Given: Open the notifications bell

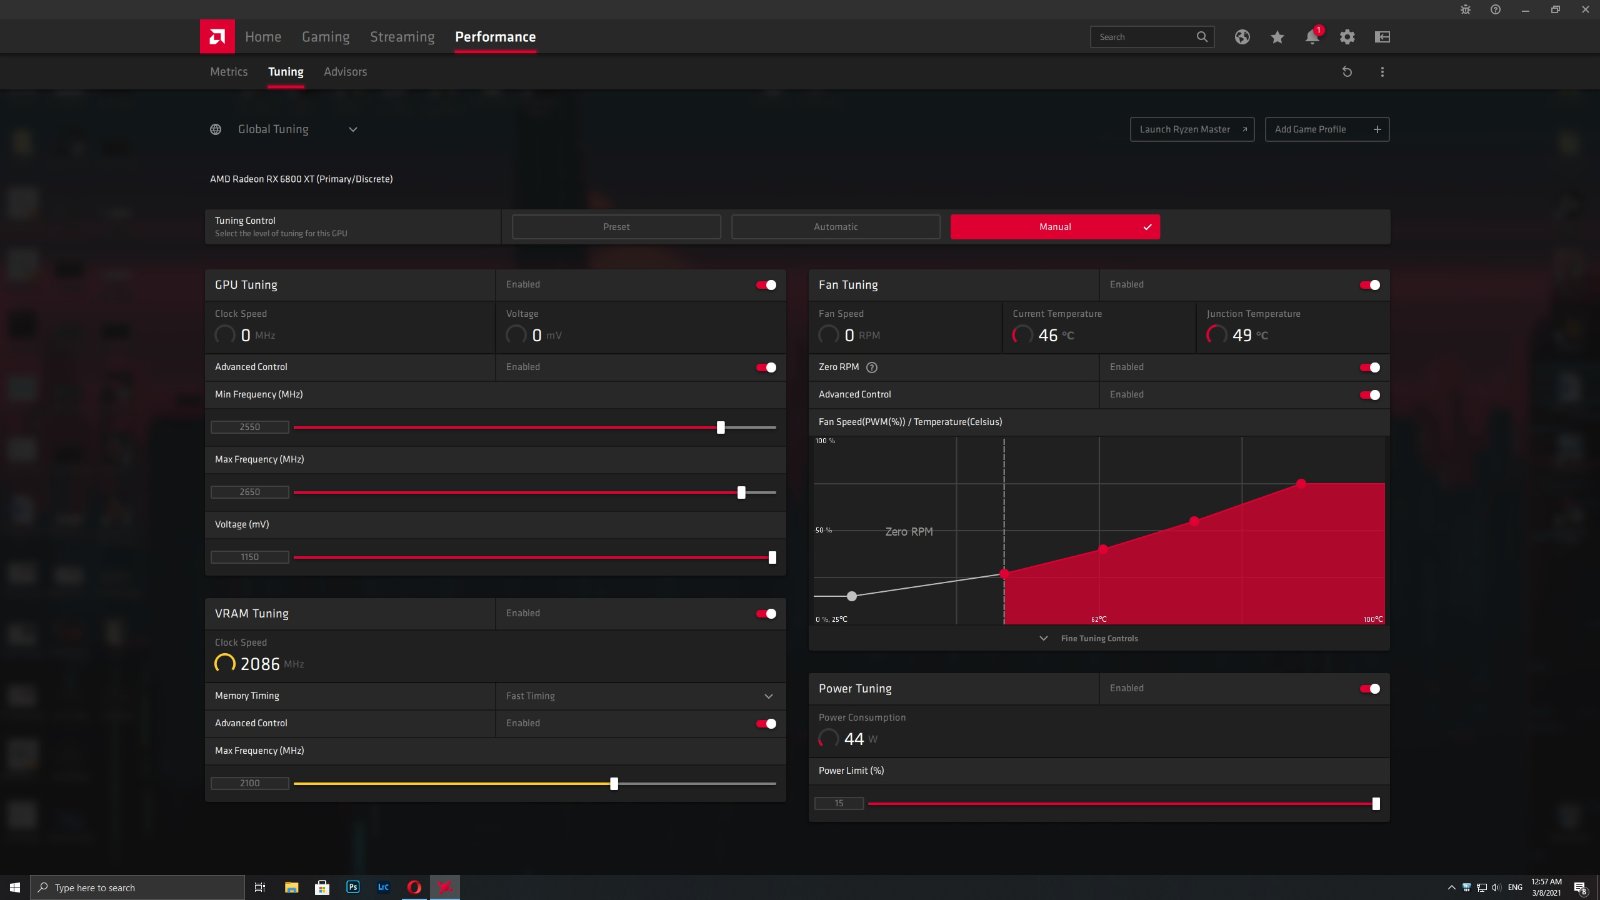Looking at the screenshot, I should click(x=1312, y=37).
